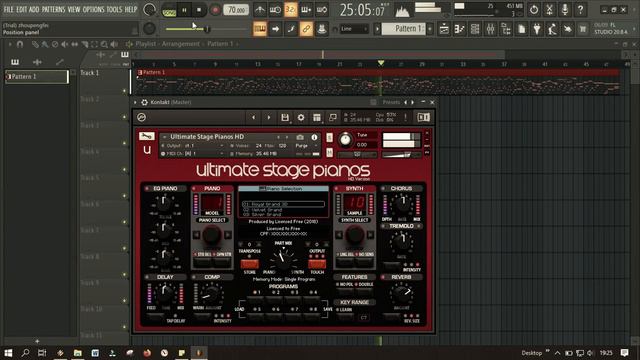Click Kontakt toolbar next arrow
This screenshot has width=640, height=360.
(x=269, y=118)
